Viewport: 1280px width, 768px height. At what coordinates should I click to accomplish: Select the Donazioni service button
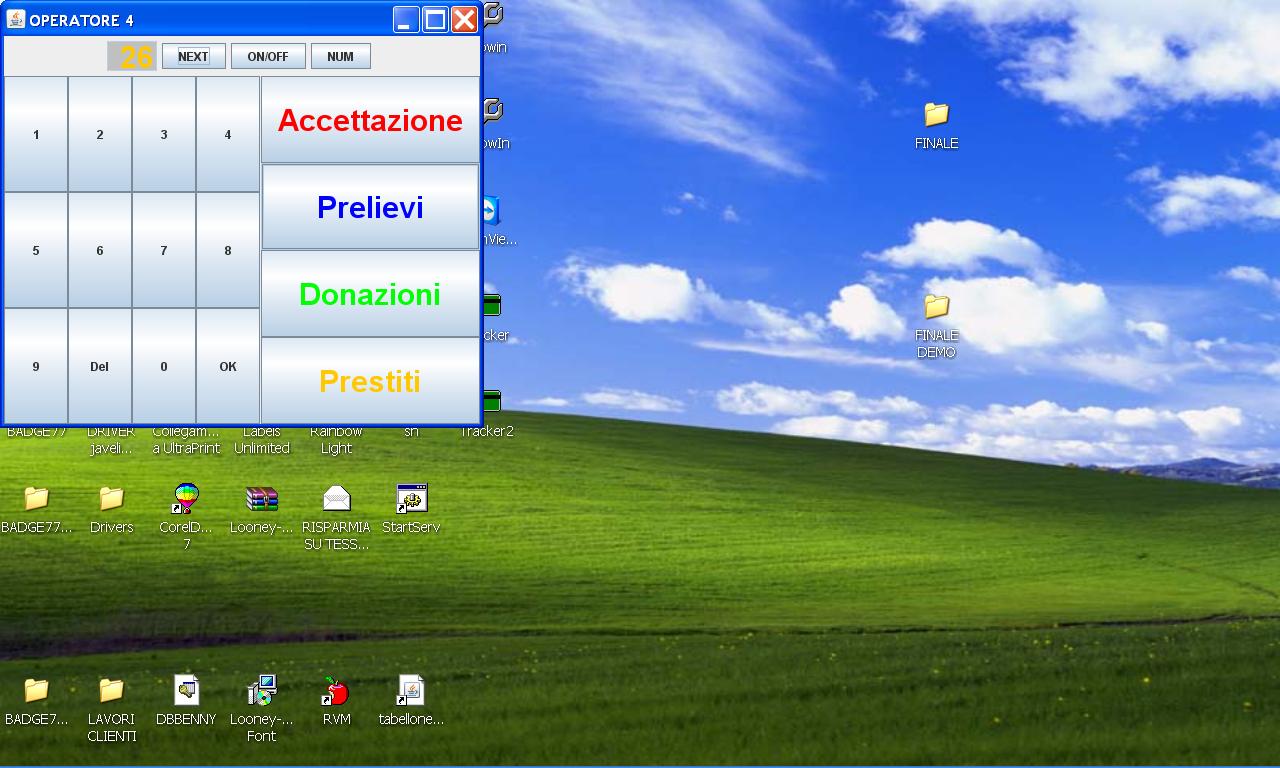[370, 294]
